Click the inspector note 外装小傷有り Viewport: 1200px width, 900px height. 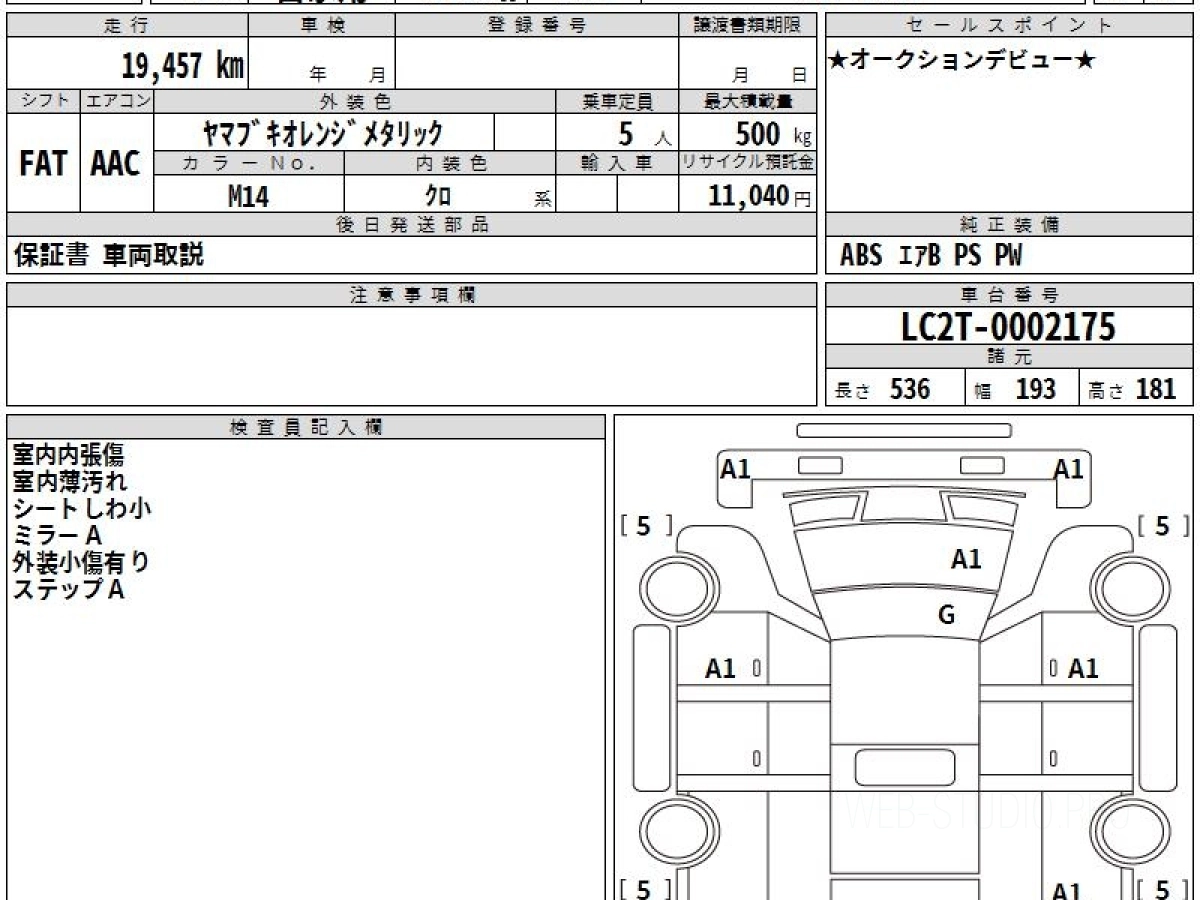pyautogui.click(x=81, y=563)
